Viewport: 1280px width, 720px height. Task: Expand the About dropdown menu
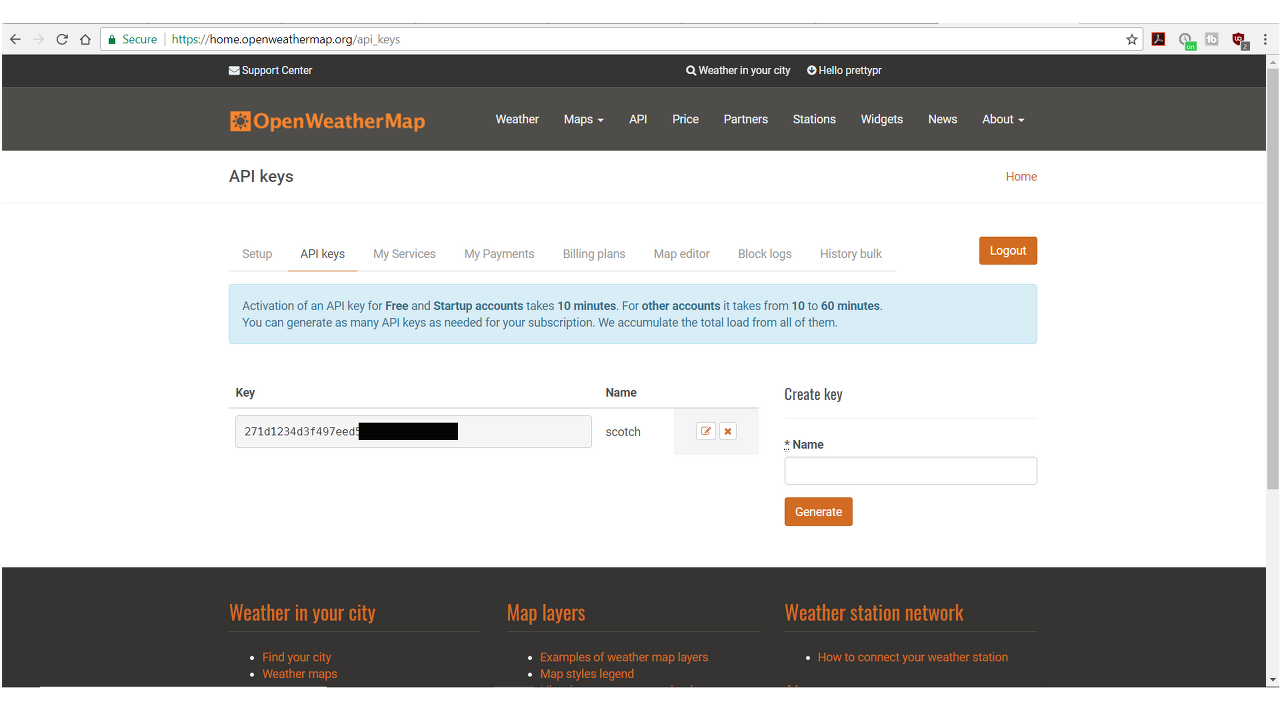[x=1003, y=119]
